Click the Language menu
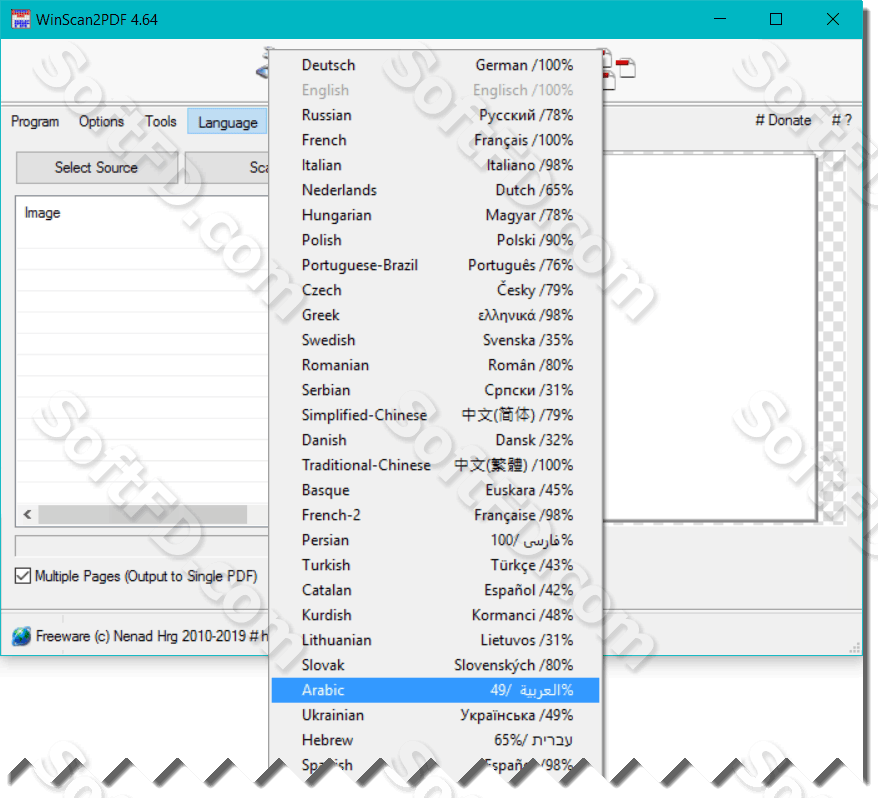Viewport: 878px width, 798px height. pyautogui.click(x=227, y=122)
